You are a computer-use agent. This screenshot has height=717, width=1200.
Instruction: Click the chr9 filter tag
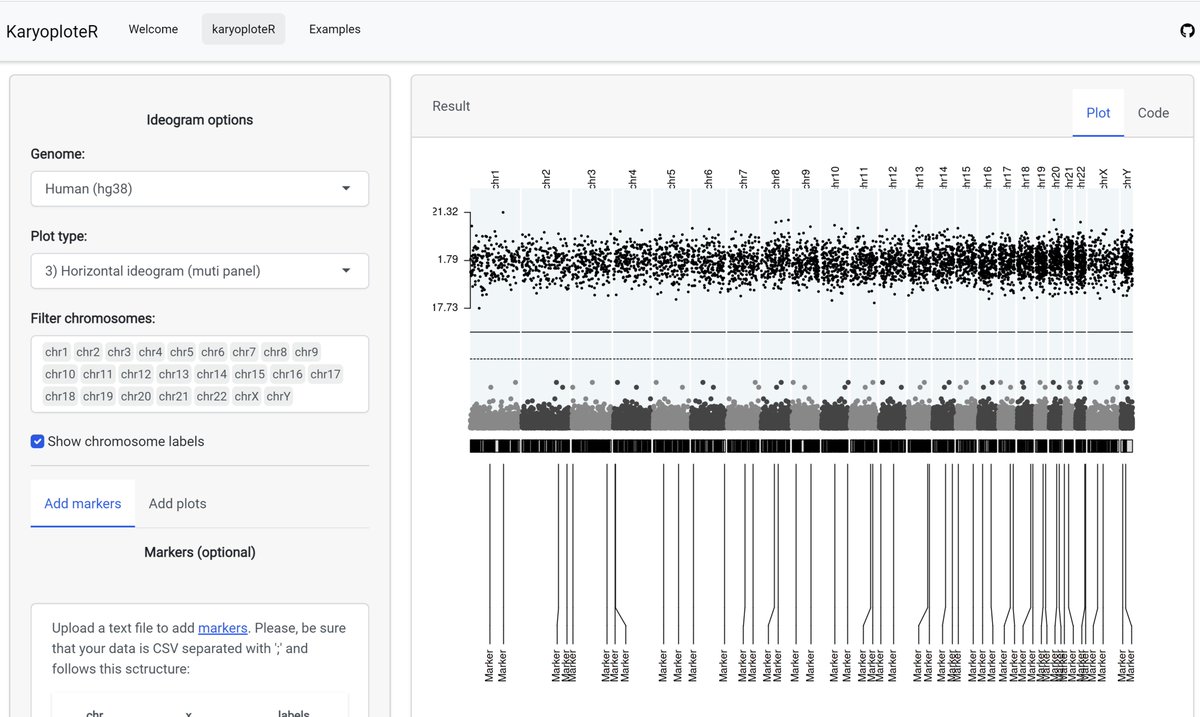pos(307,352)
